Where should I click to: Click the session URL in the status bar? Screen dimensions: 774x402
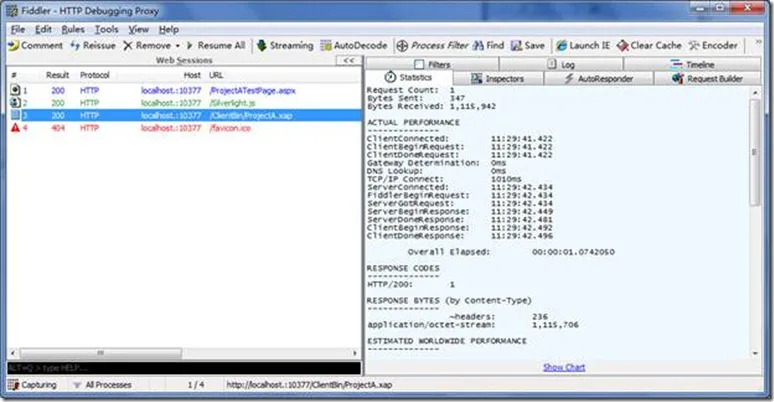tap(310, 385)
